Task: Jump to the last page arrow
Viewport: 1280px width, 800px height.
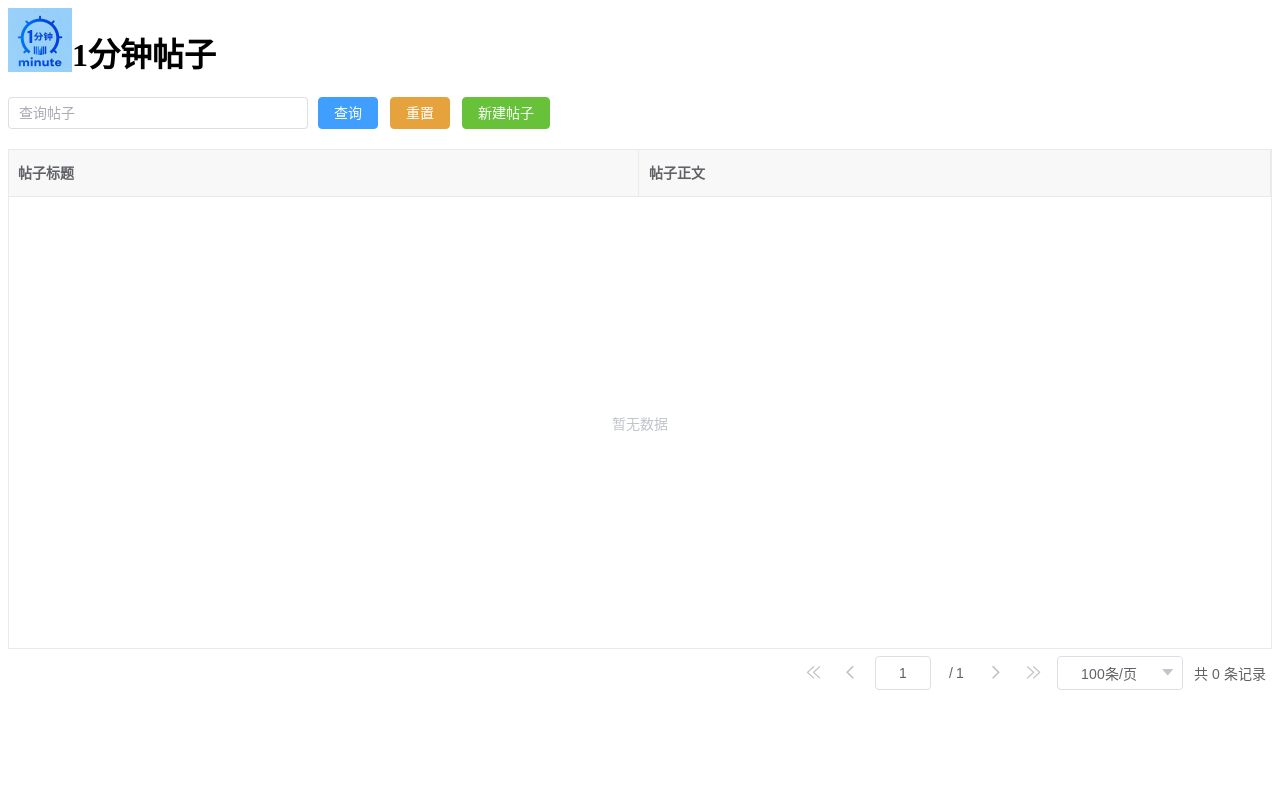Action: click(1033, 673)
